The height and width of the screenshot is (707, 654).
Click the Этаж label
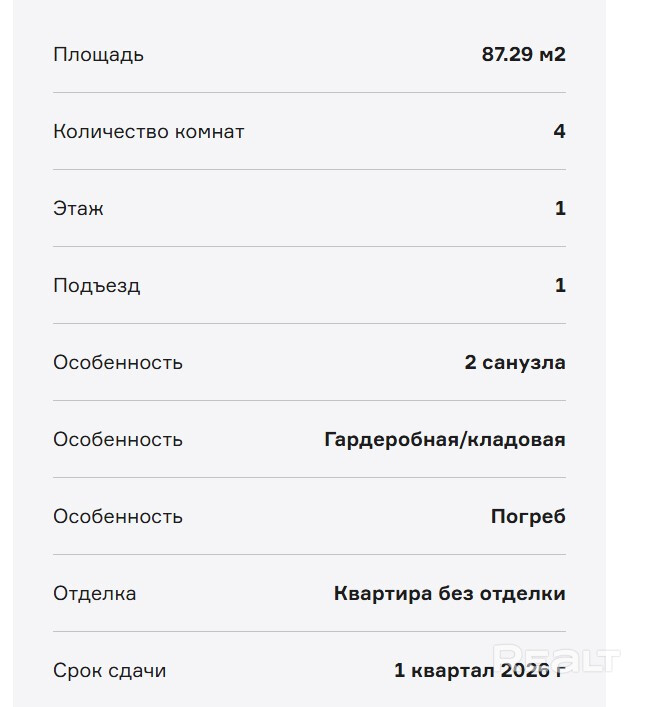(78, 209)
